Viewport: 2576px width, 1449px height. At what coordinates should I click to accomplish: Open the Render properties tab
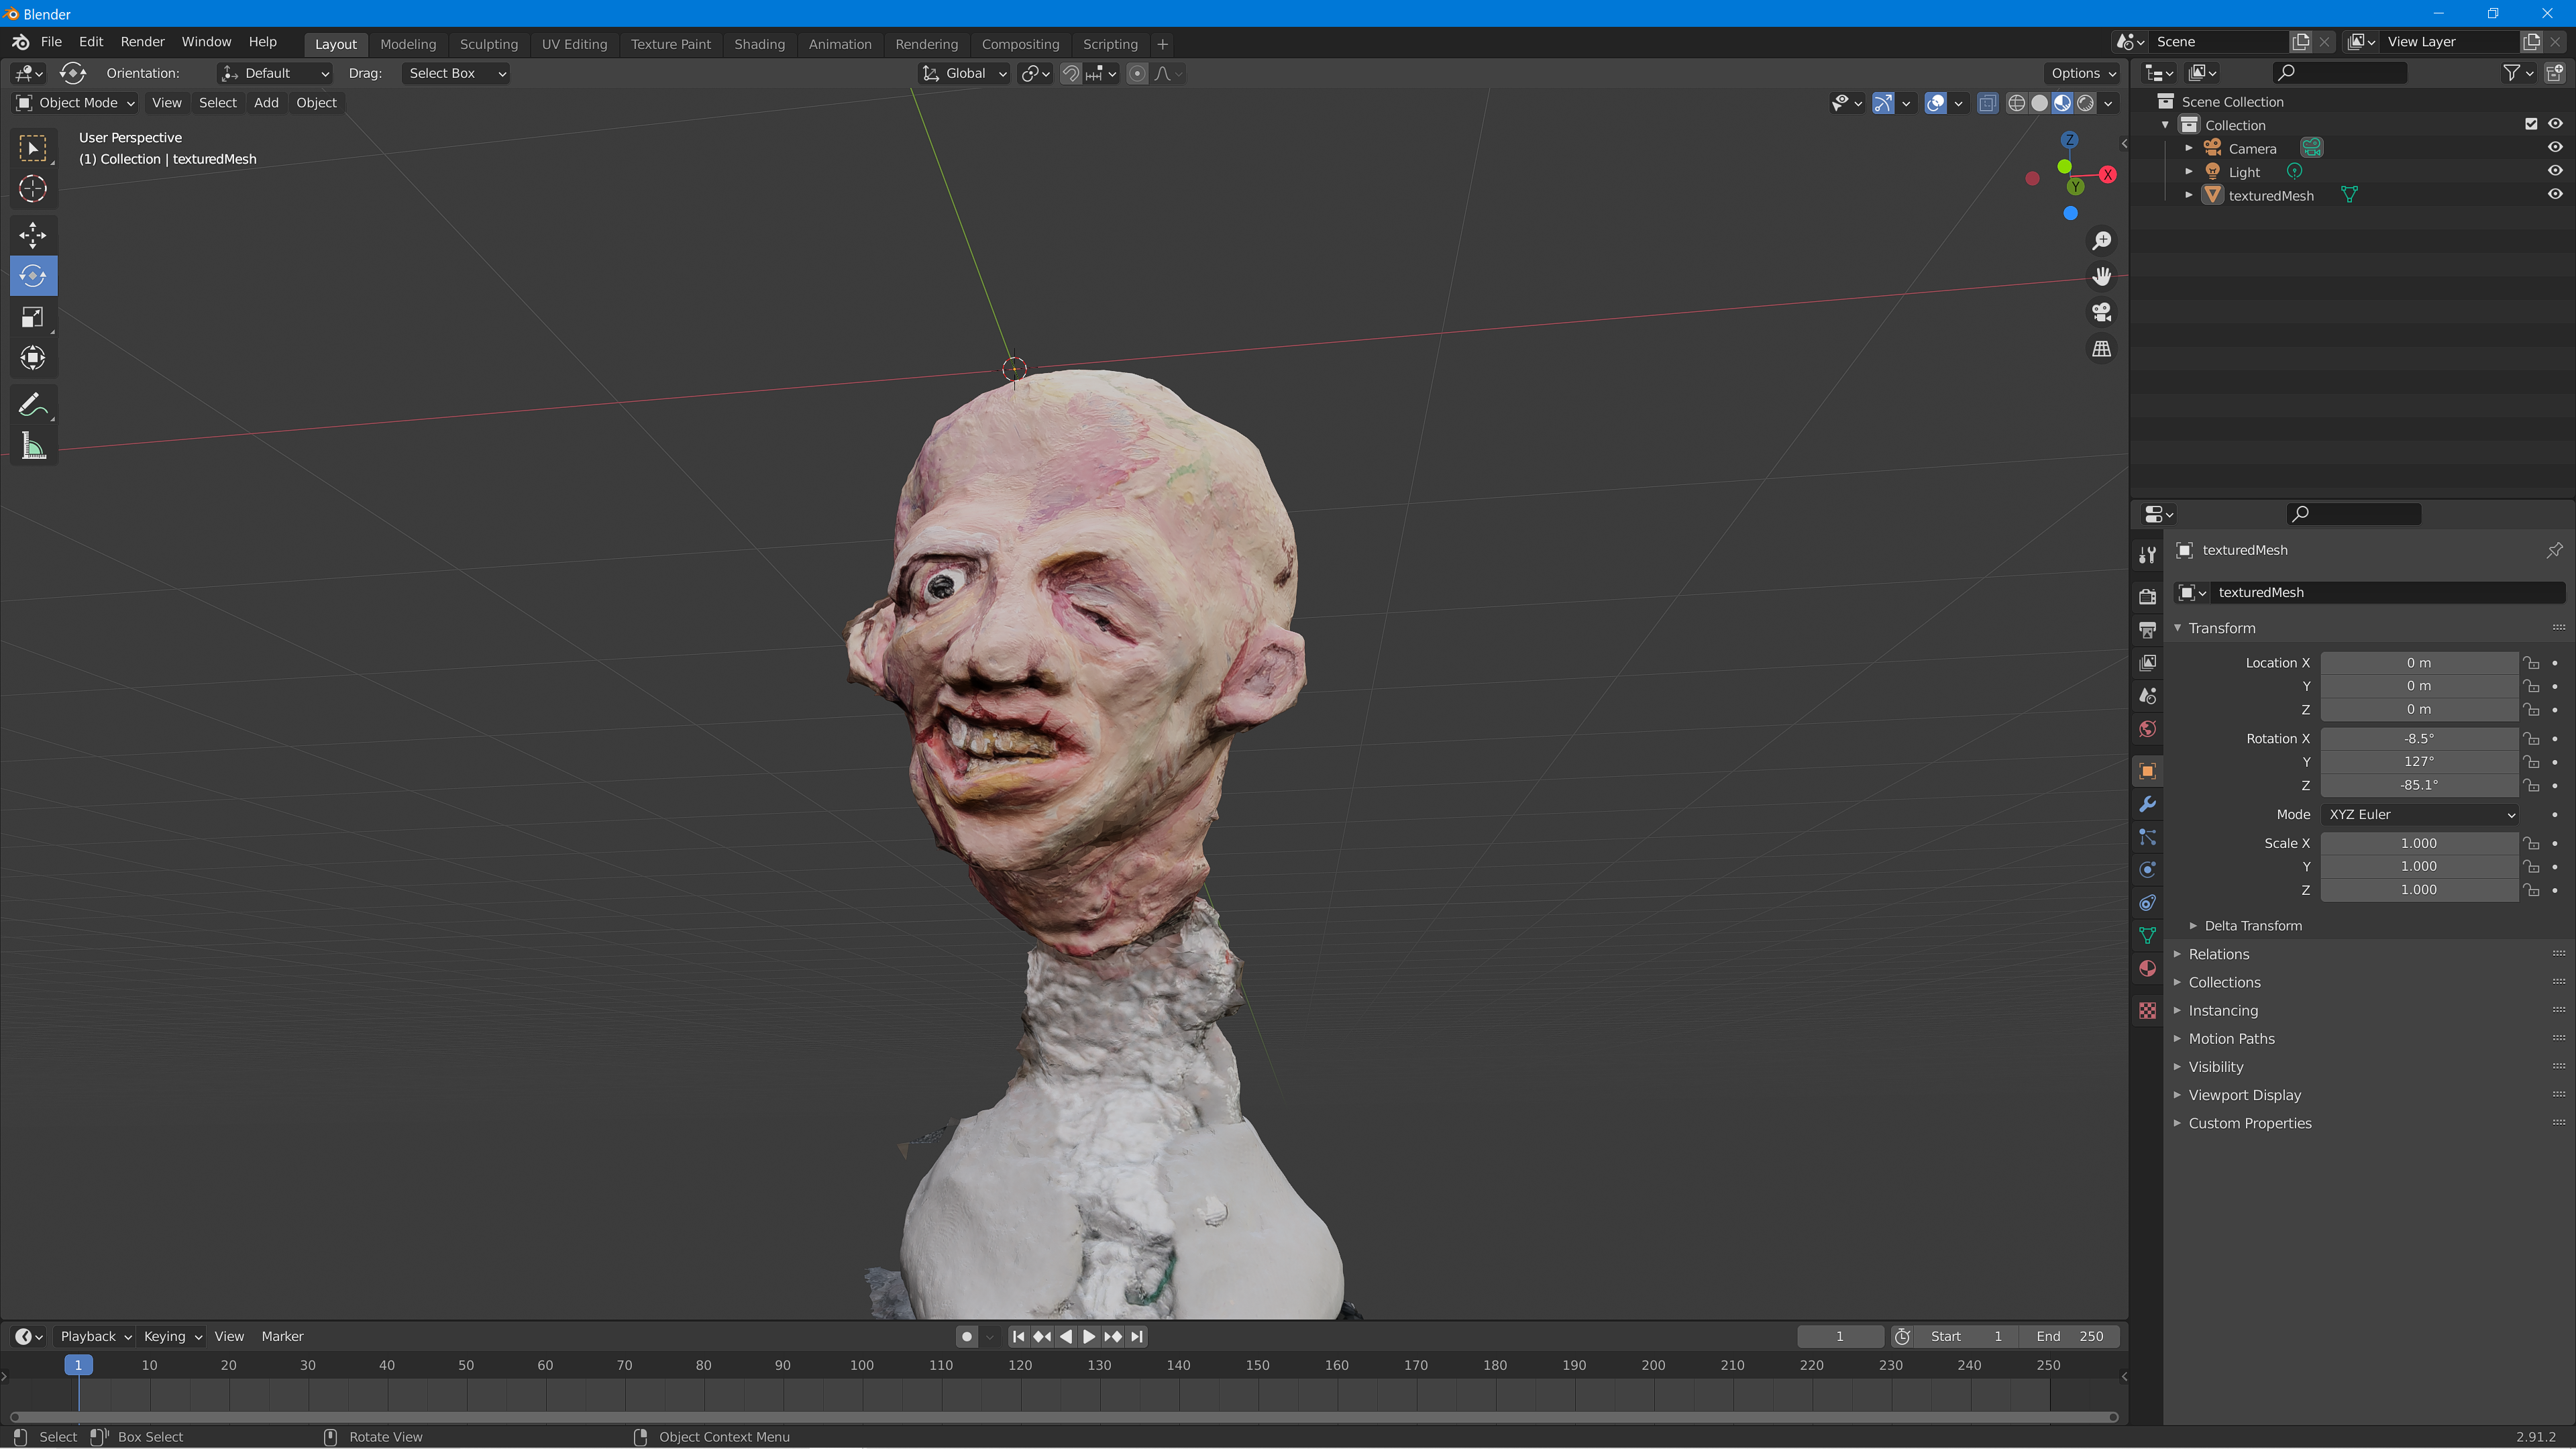pyautogui.click(x=2147, y=597)
